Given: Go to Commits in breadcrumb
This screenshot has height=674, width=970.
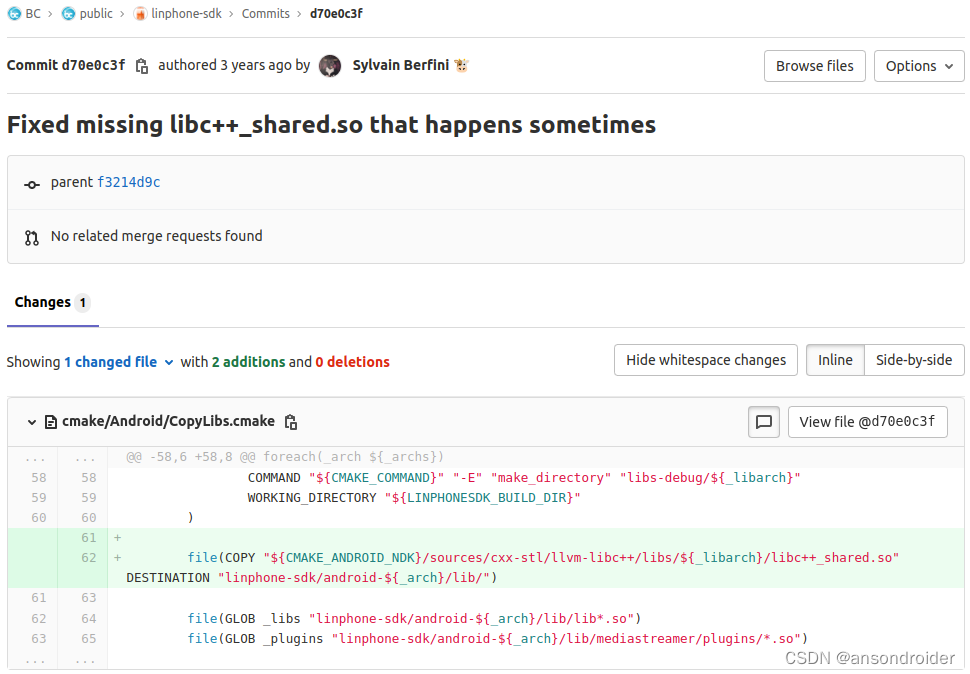Looking at the screenshot, I should tap(265, 14).
